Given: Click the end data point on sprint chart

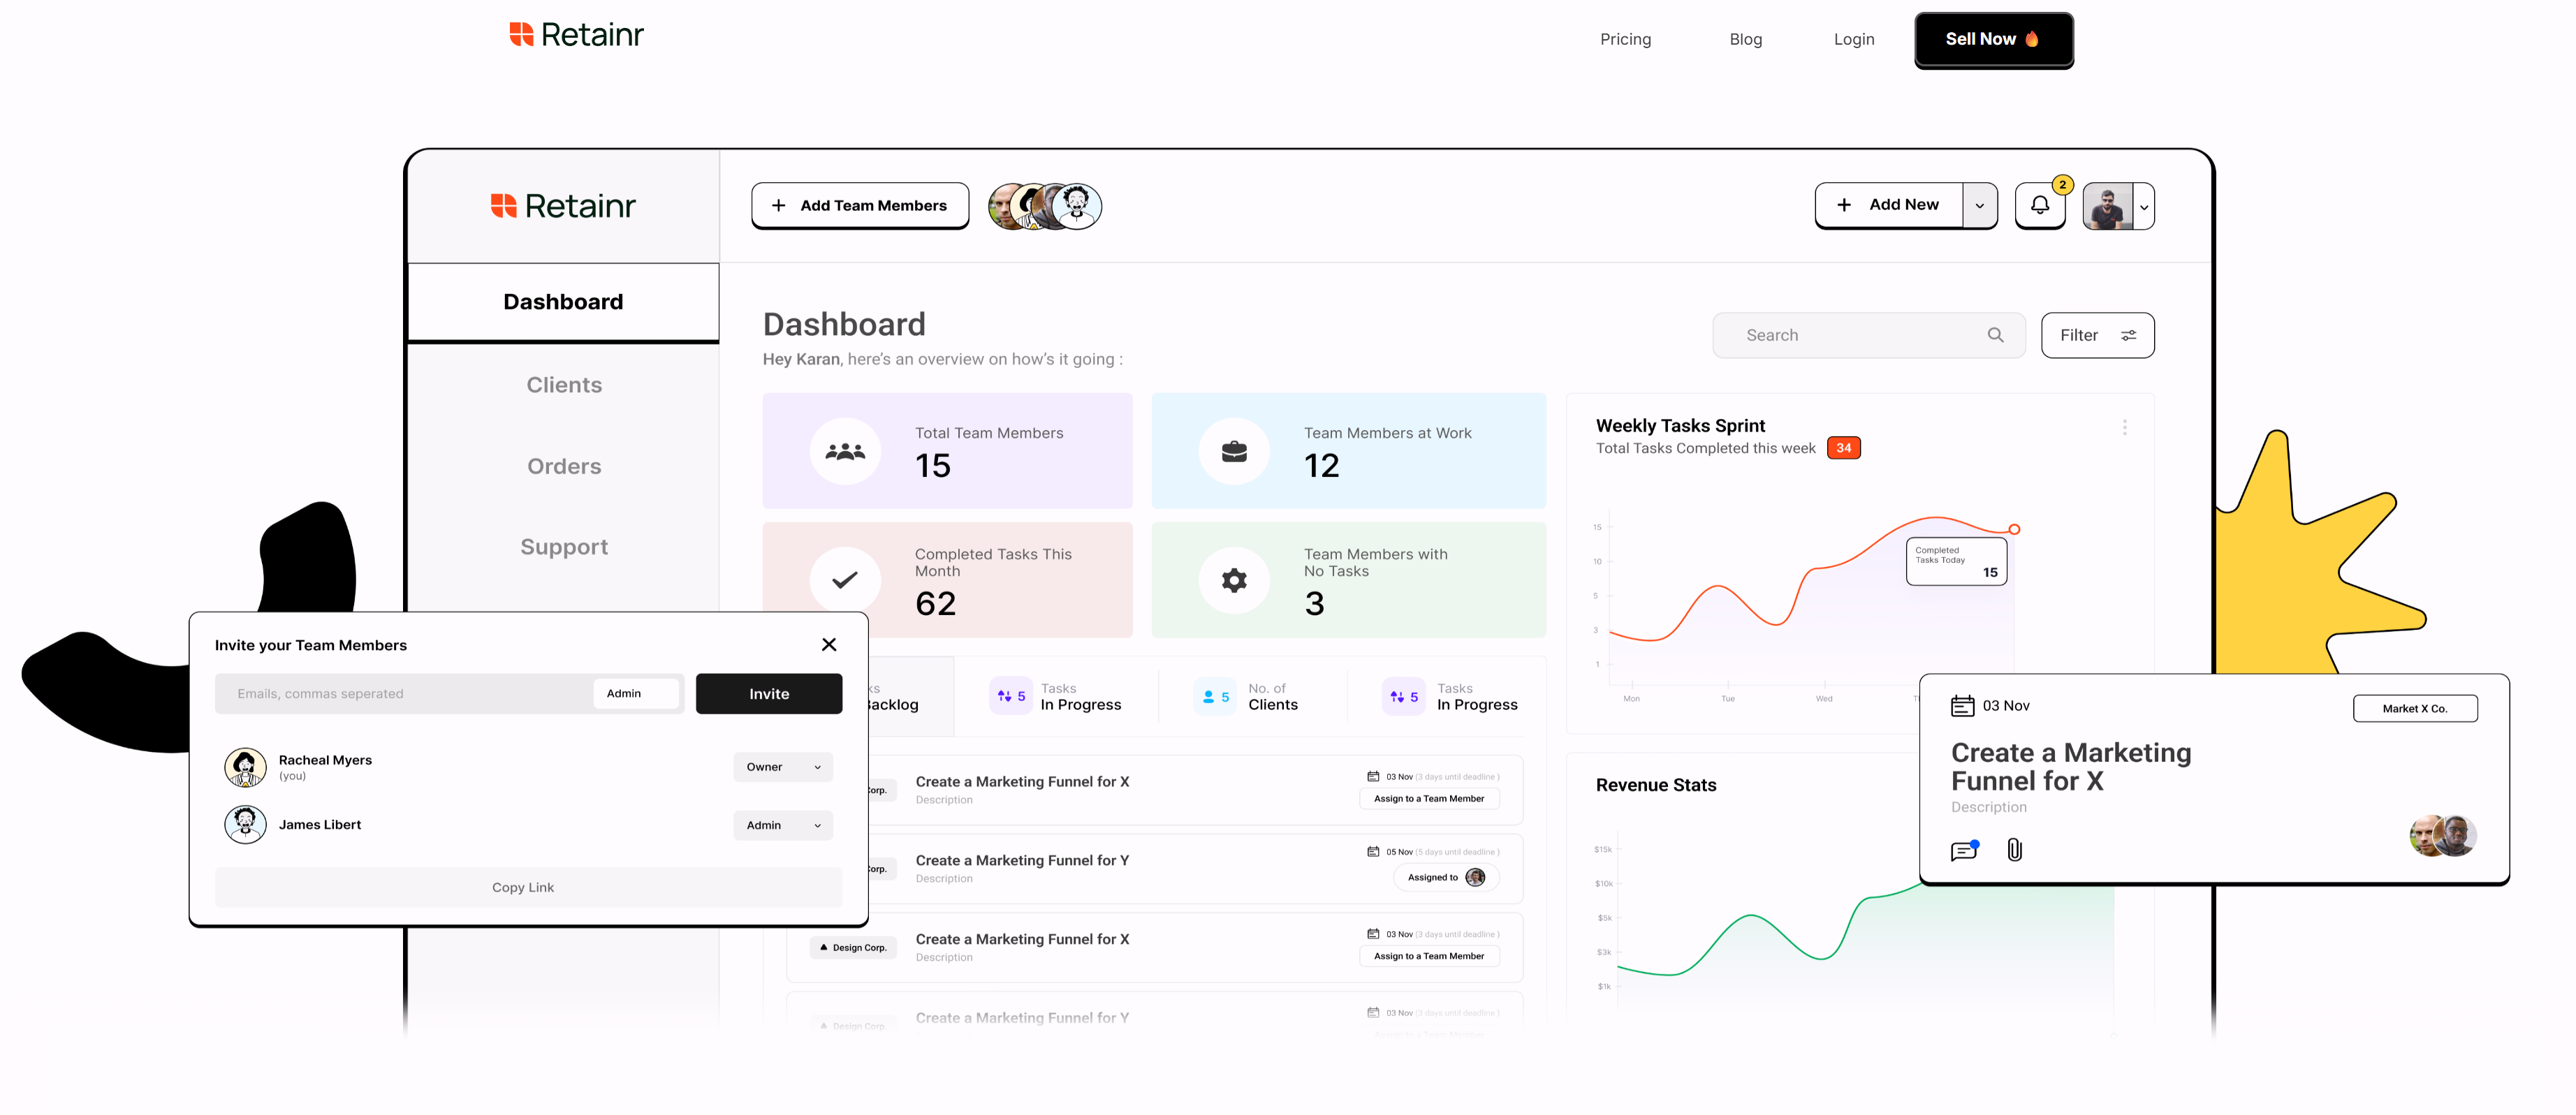Looking at the screenshot, I should [2014, 529].
